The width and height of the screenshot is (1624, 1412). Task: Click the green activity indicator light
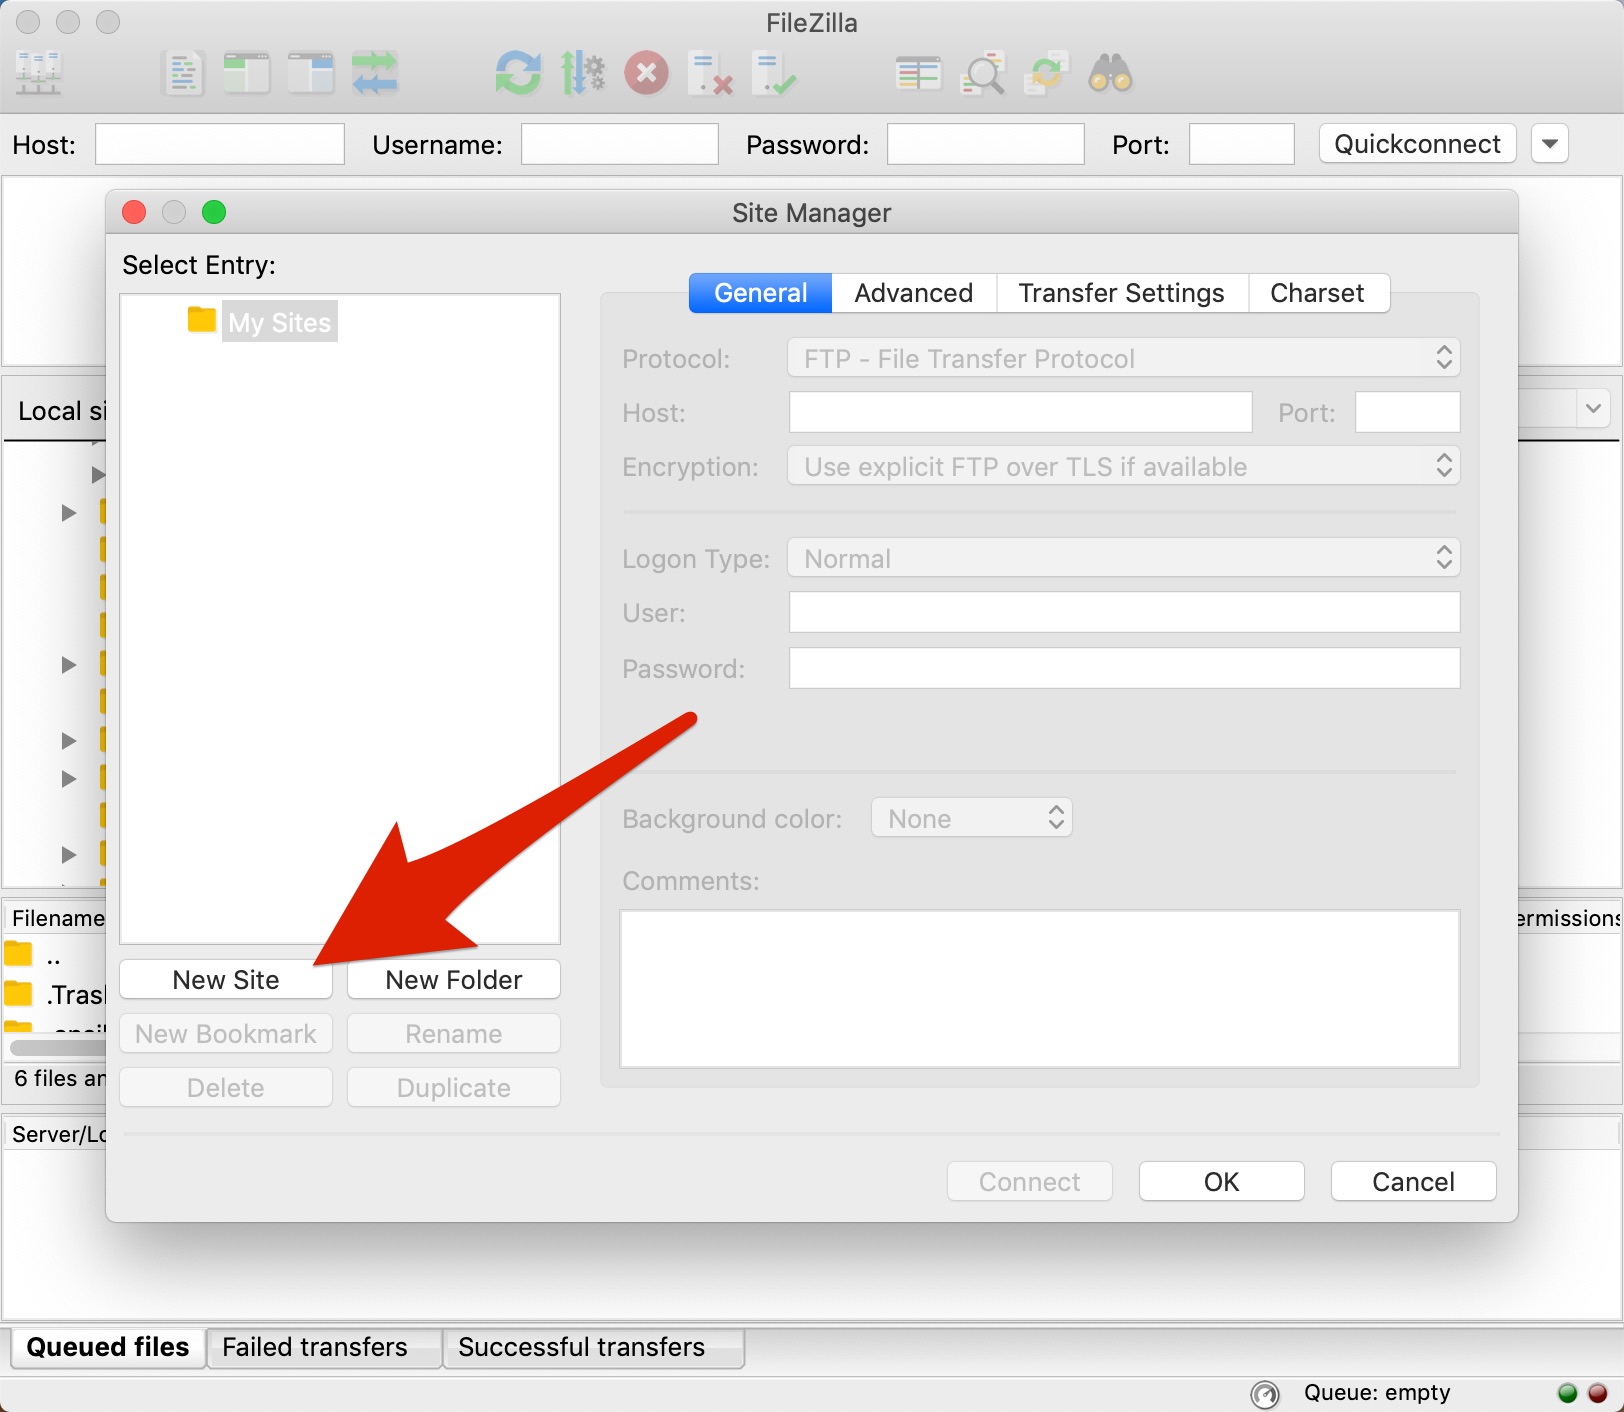pos(1568,1393)
